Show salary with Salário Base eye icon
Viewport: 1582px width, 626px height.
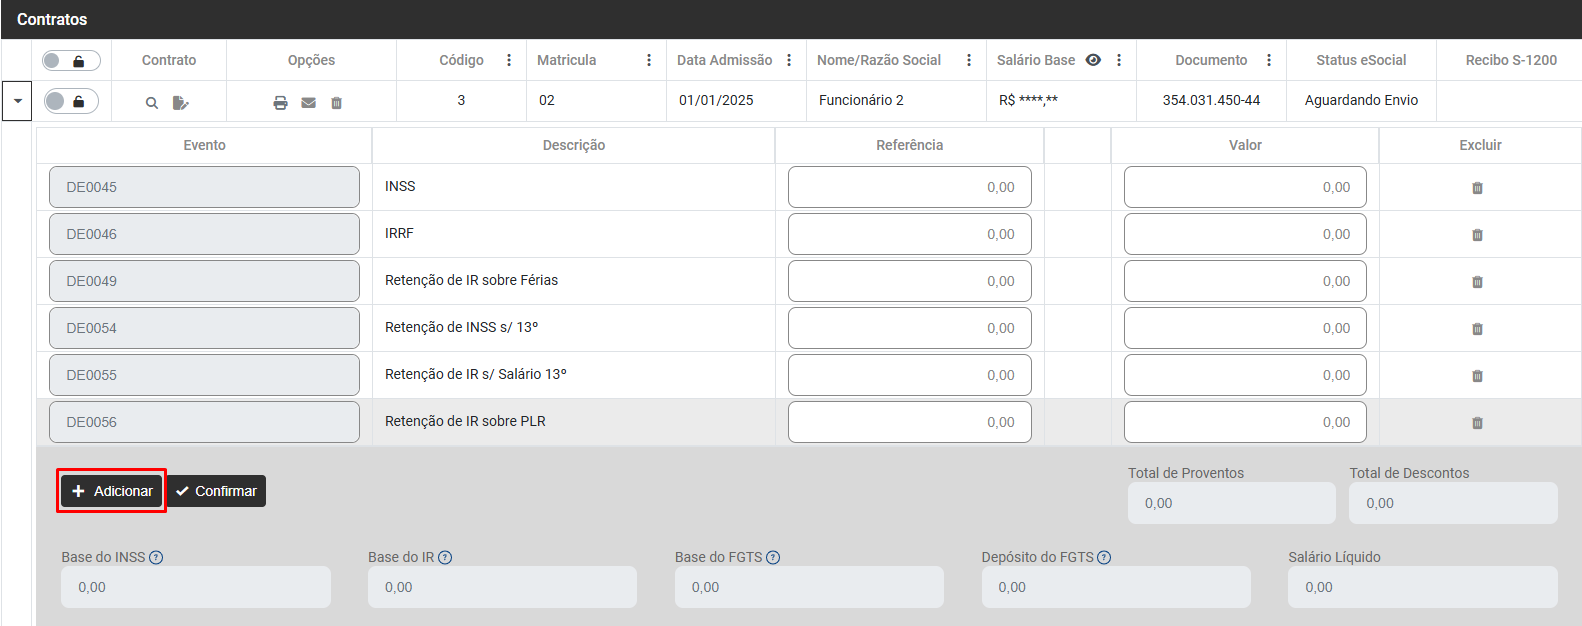(x=1093, y=60)
